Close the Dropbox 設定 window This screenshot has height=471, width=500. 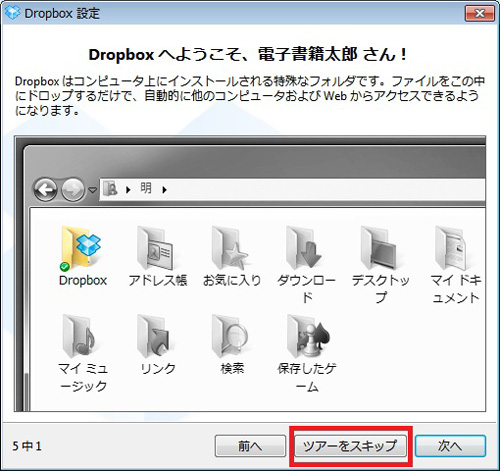[479, 13]
